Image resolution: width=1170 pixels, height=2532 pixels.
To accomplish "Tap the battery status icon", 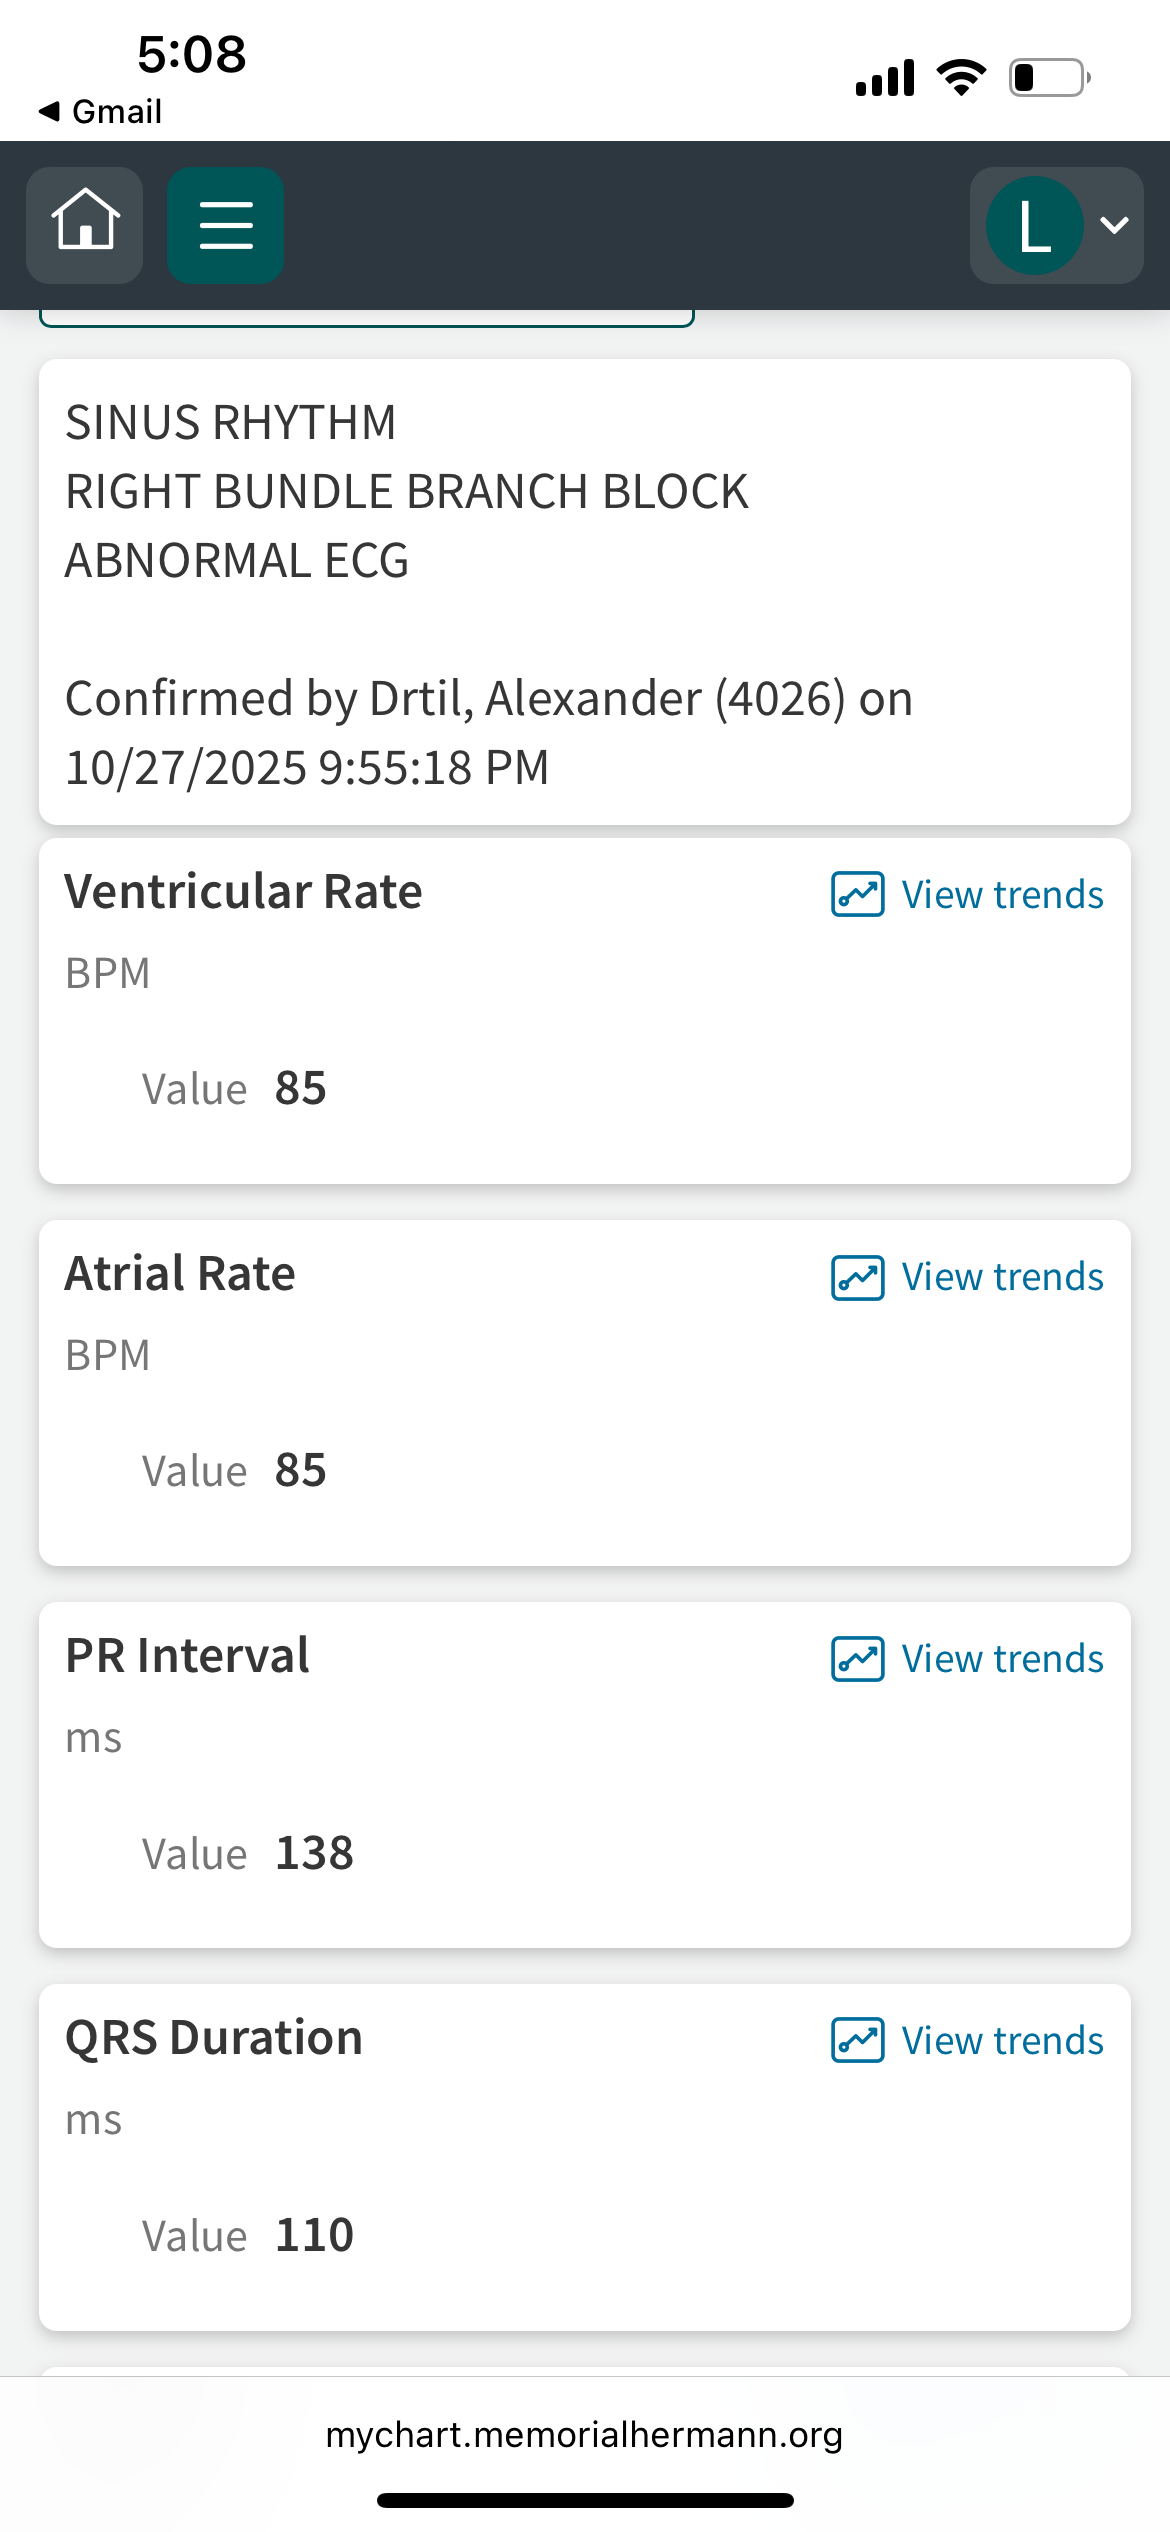I will click(x=1048, y=78).
